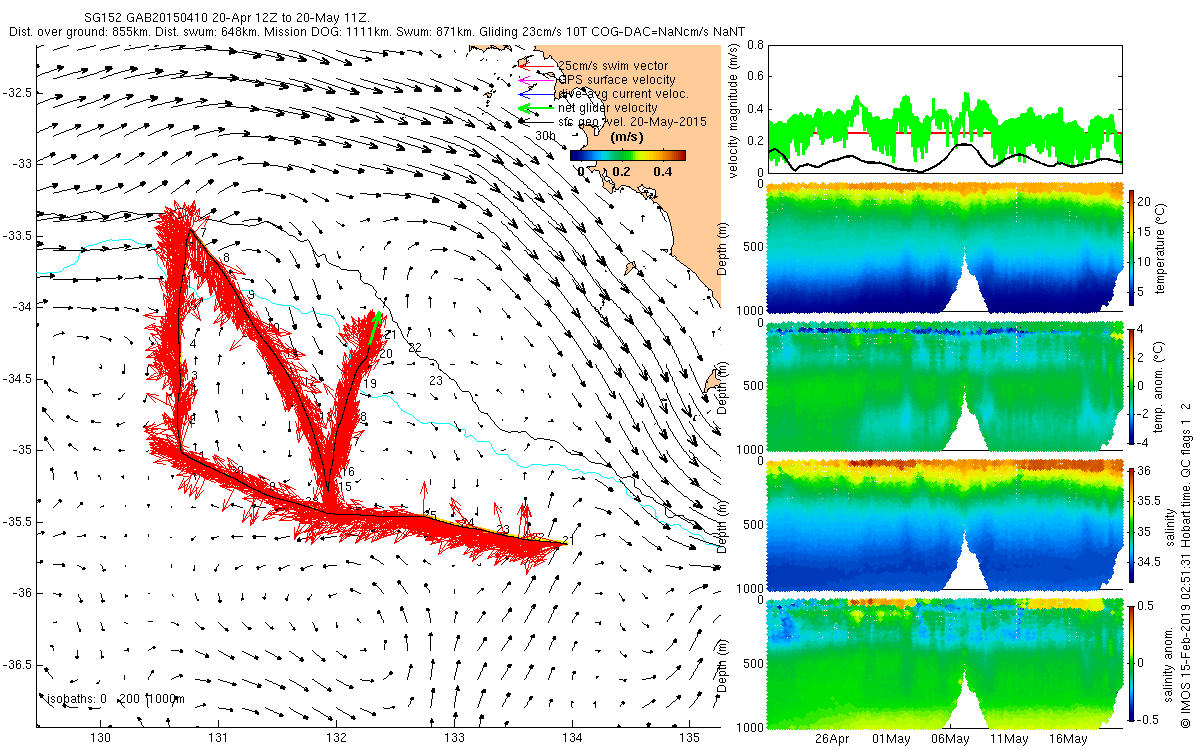The width and height of the screenshot is (1200, 750).
Task: Click latitude tick label '-35.5'
Action: [x=17, y=521]
